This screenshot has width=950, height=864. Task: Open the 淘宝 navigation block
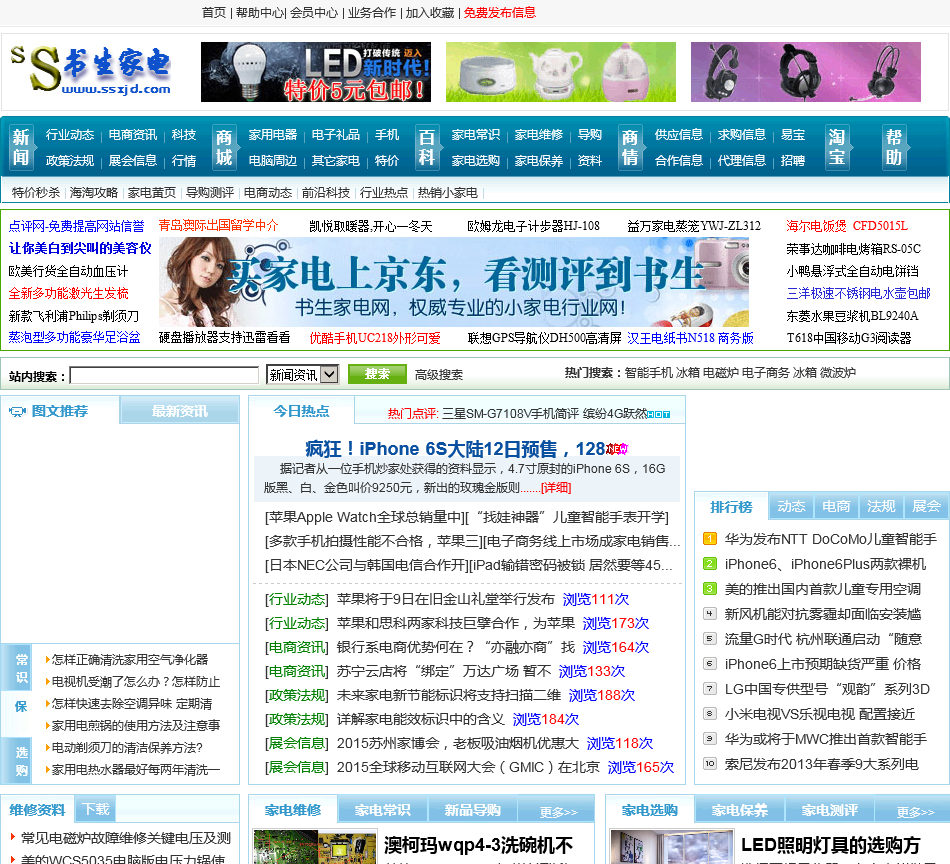pos(837,147)
